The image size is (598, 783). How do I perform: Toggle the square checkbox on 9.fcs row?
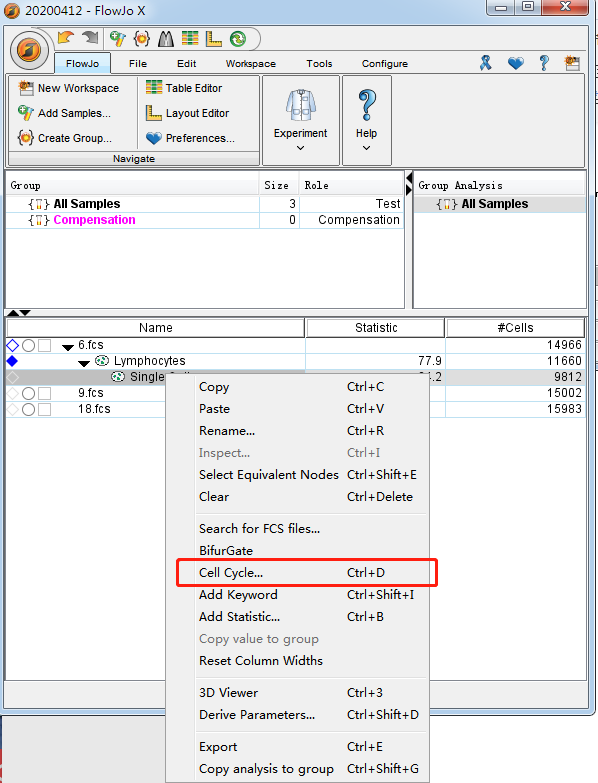45,393
